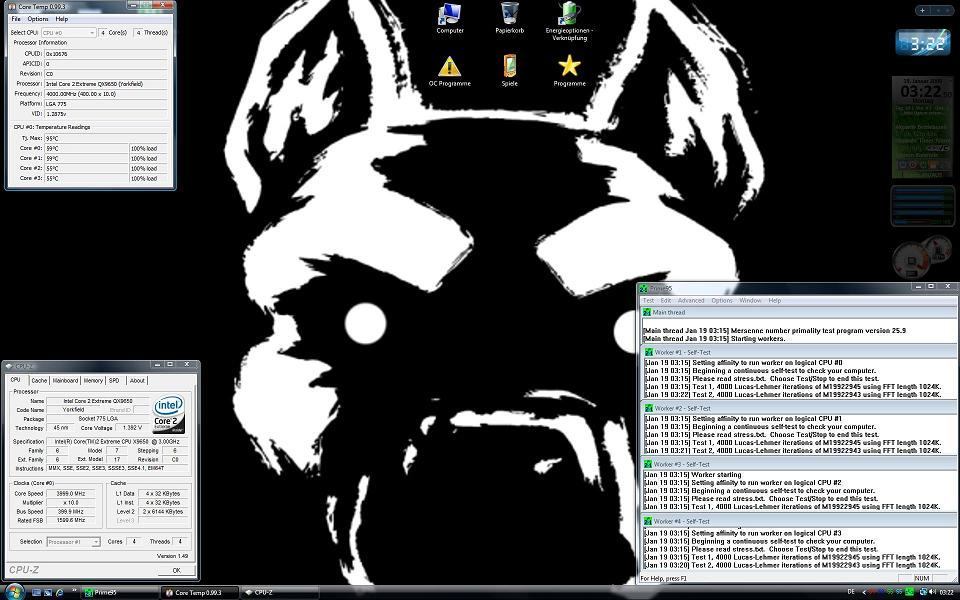Screen dimensions: 960x600
Task: Click the digital clock gadget showing 3:22
Action: (923, 43)
